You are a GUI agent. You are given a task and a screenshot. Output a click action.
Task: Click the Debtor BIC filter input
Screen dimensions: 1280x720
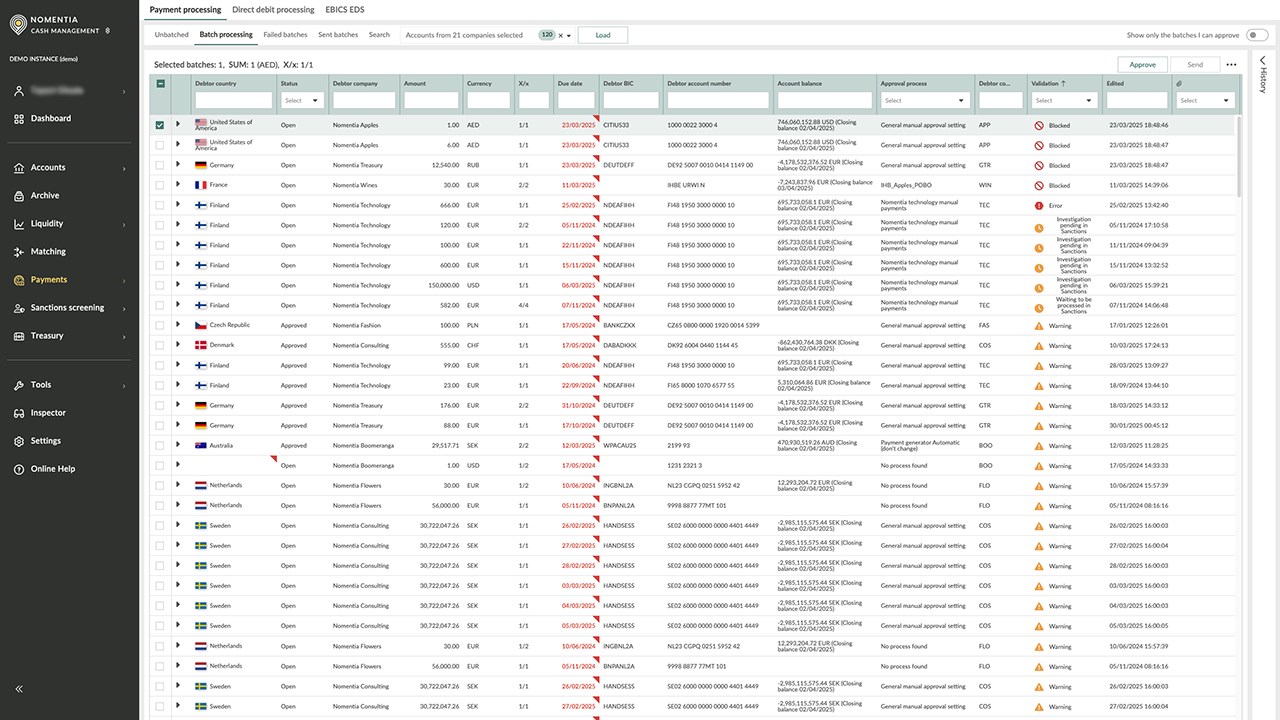coord(631,100)
